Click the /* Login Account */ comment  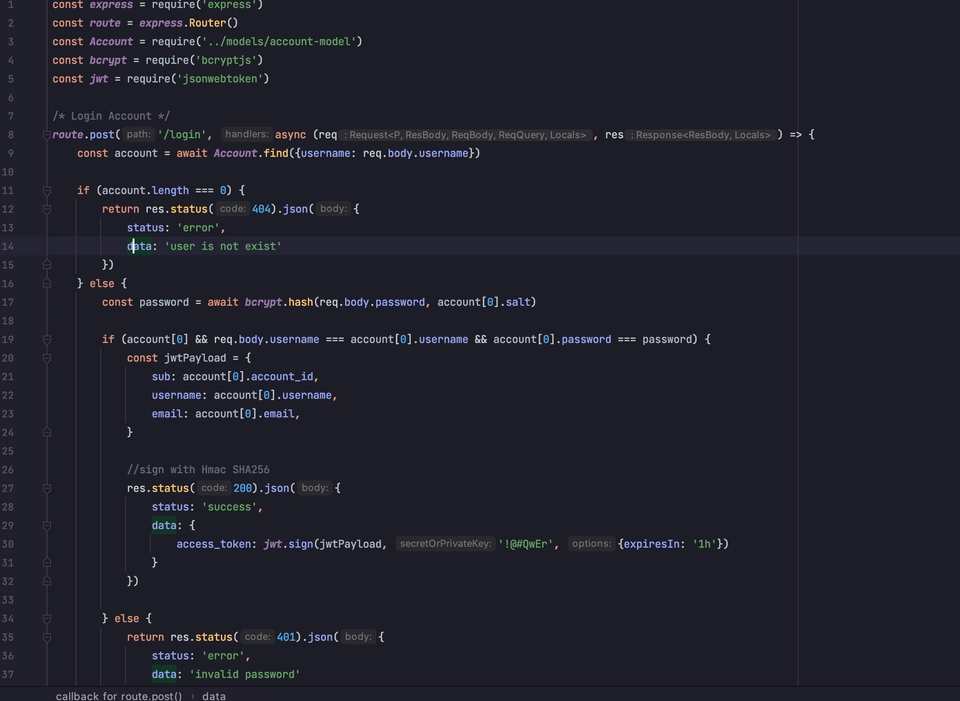point(111,116)
